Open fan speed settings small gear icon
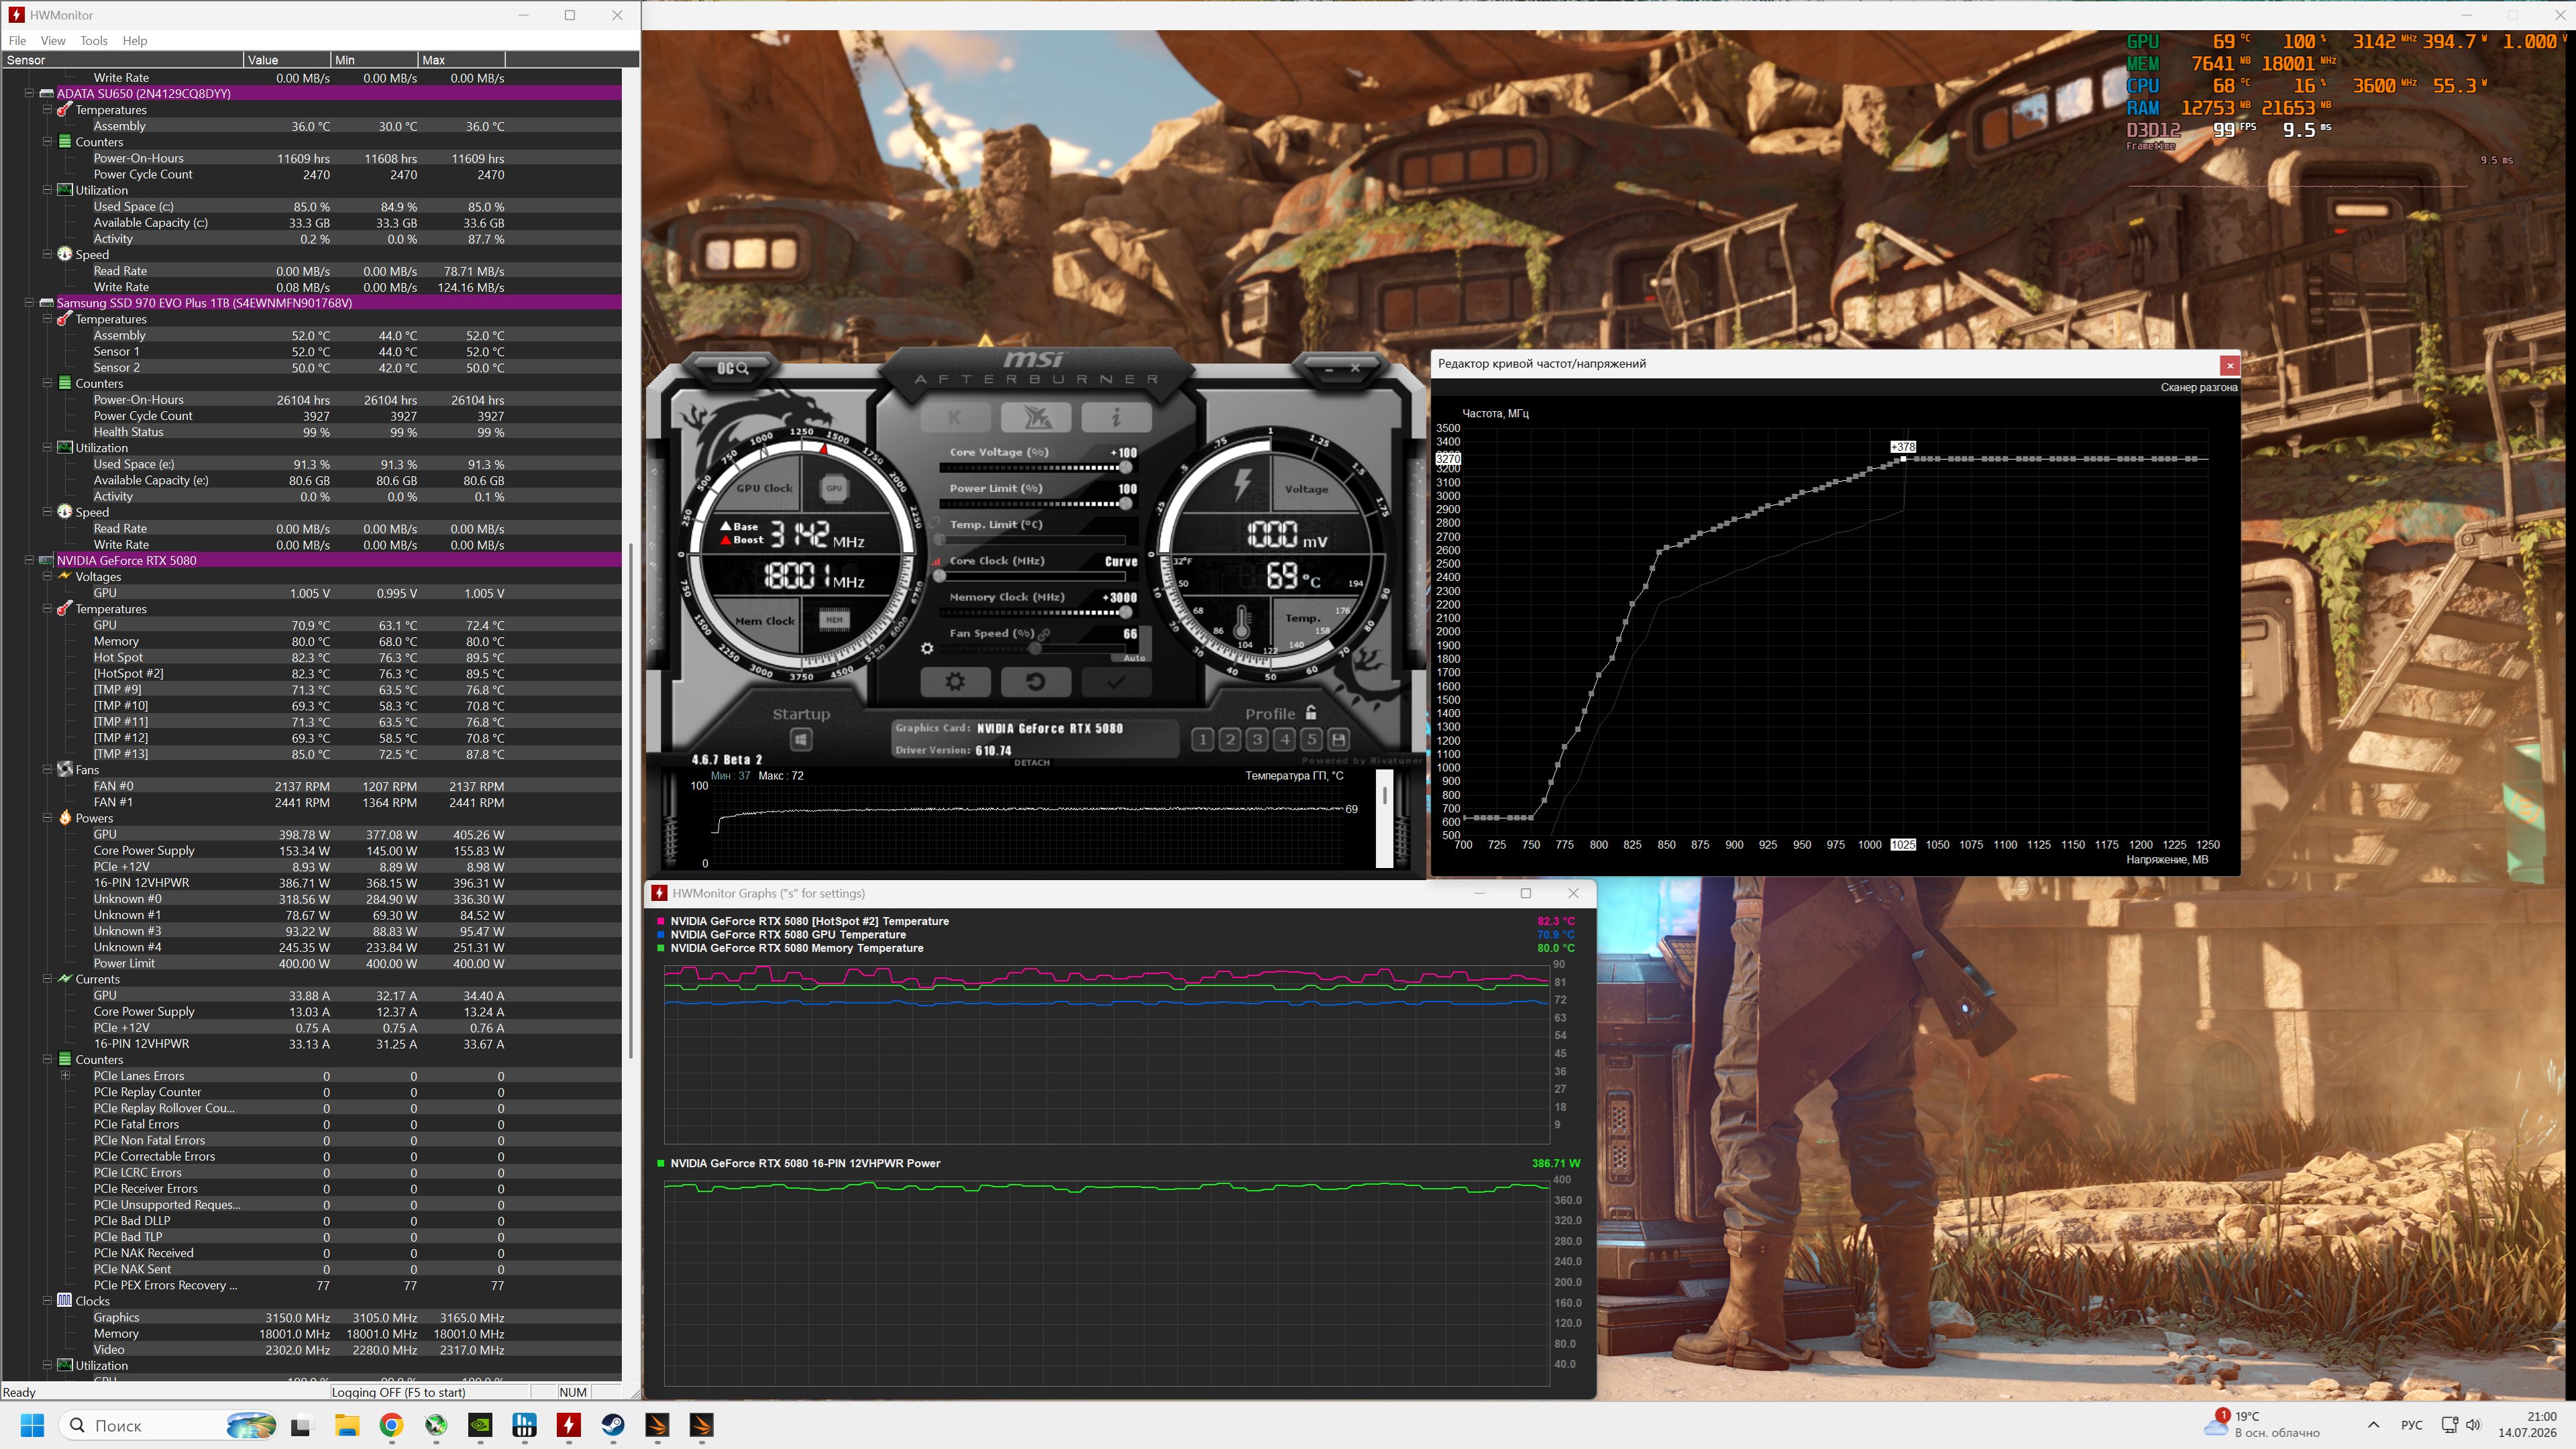2576x1449 pixels. (927, 648)
